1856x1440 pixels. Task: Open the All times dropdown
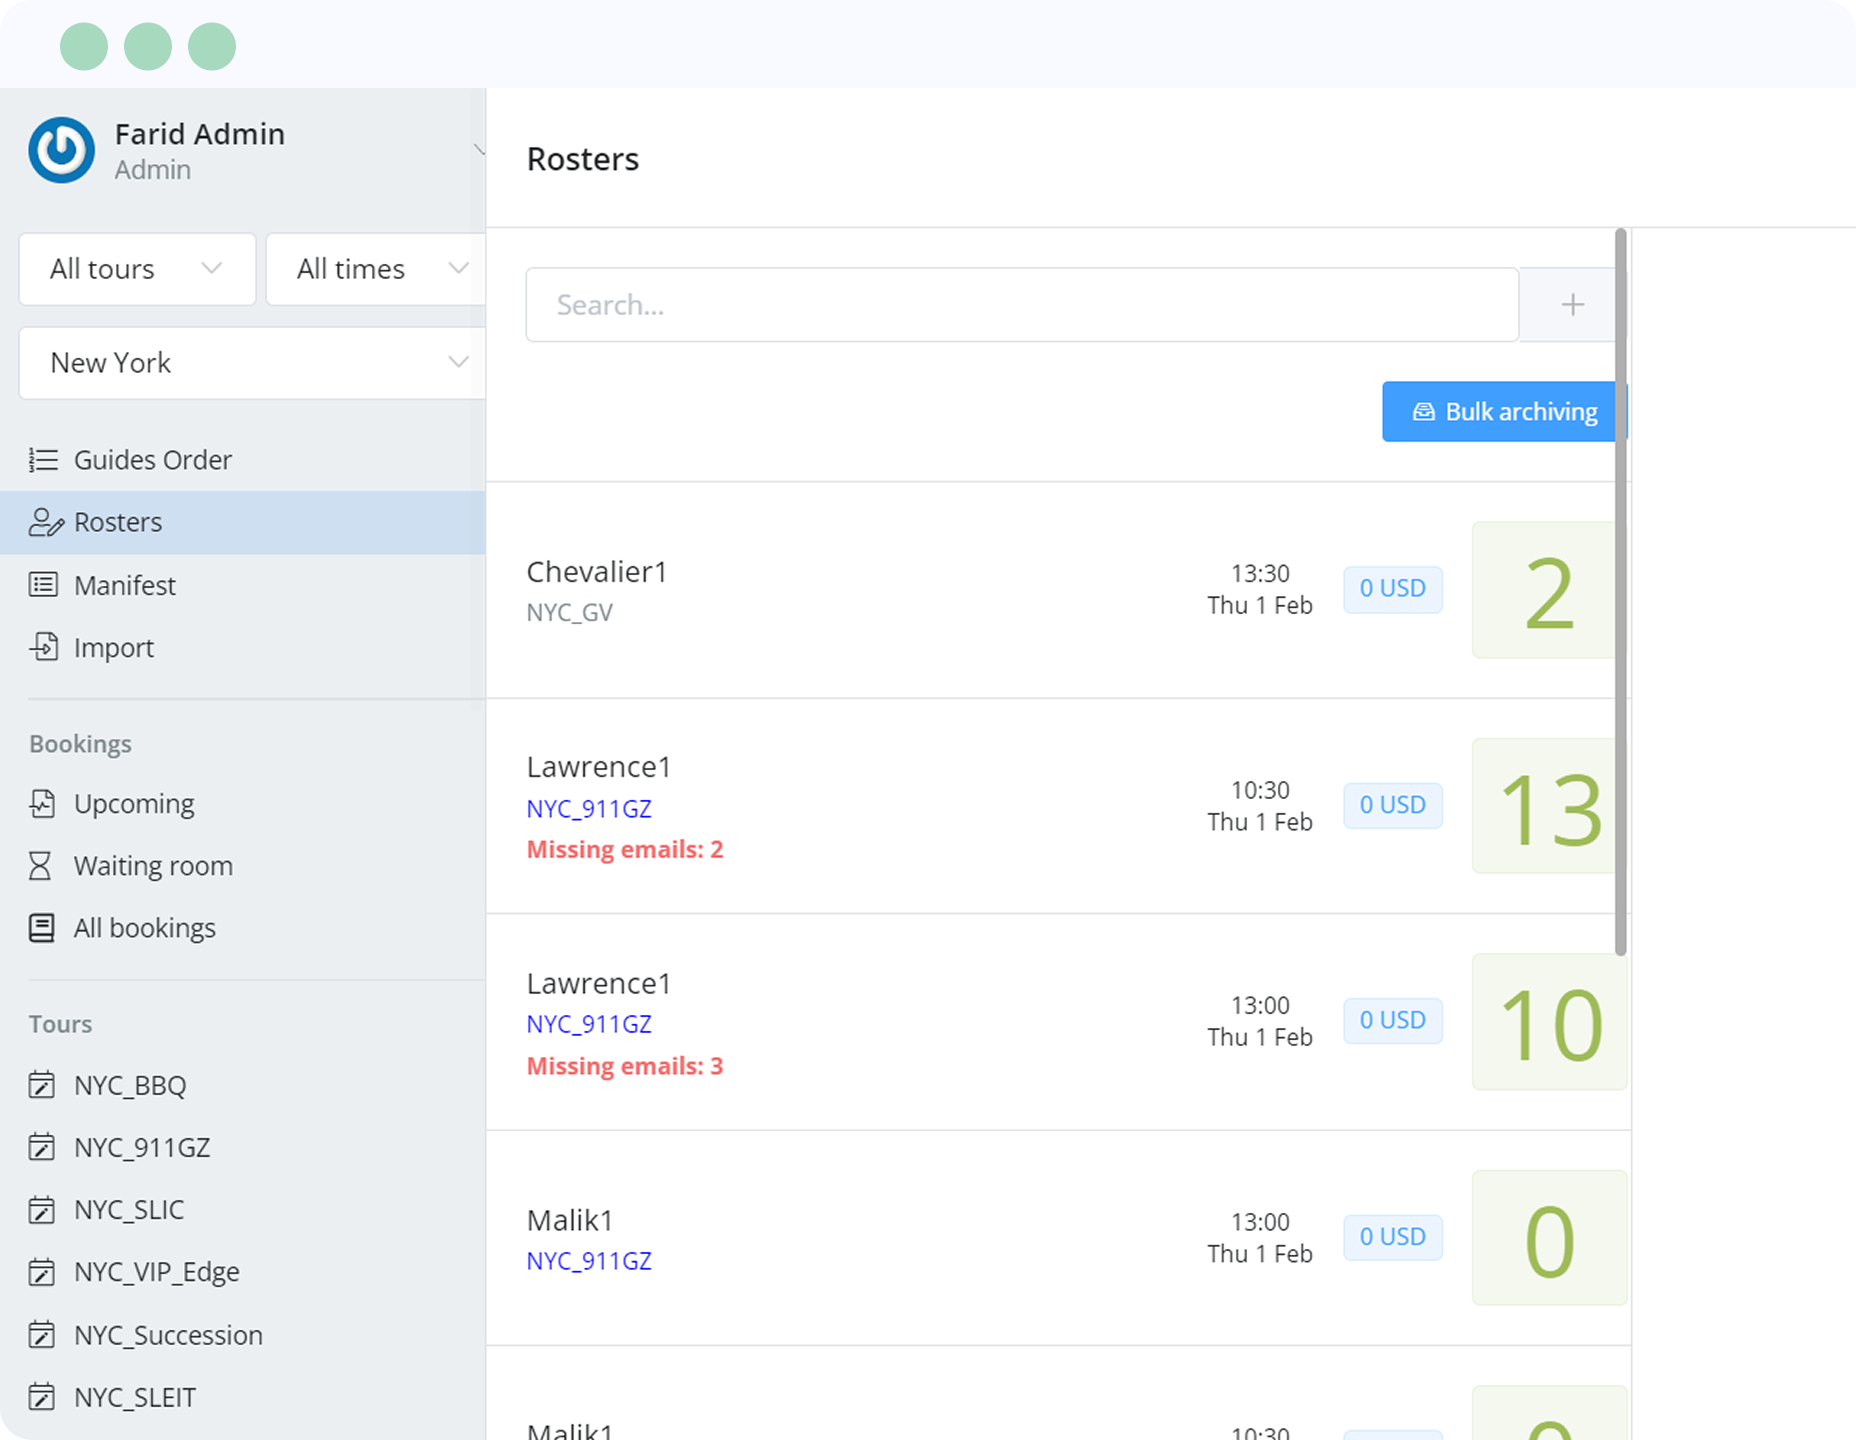pos(376,269)
